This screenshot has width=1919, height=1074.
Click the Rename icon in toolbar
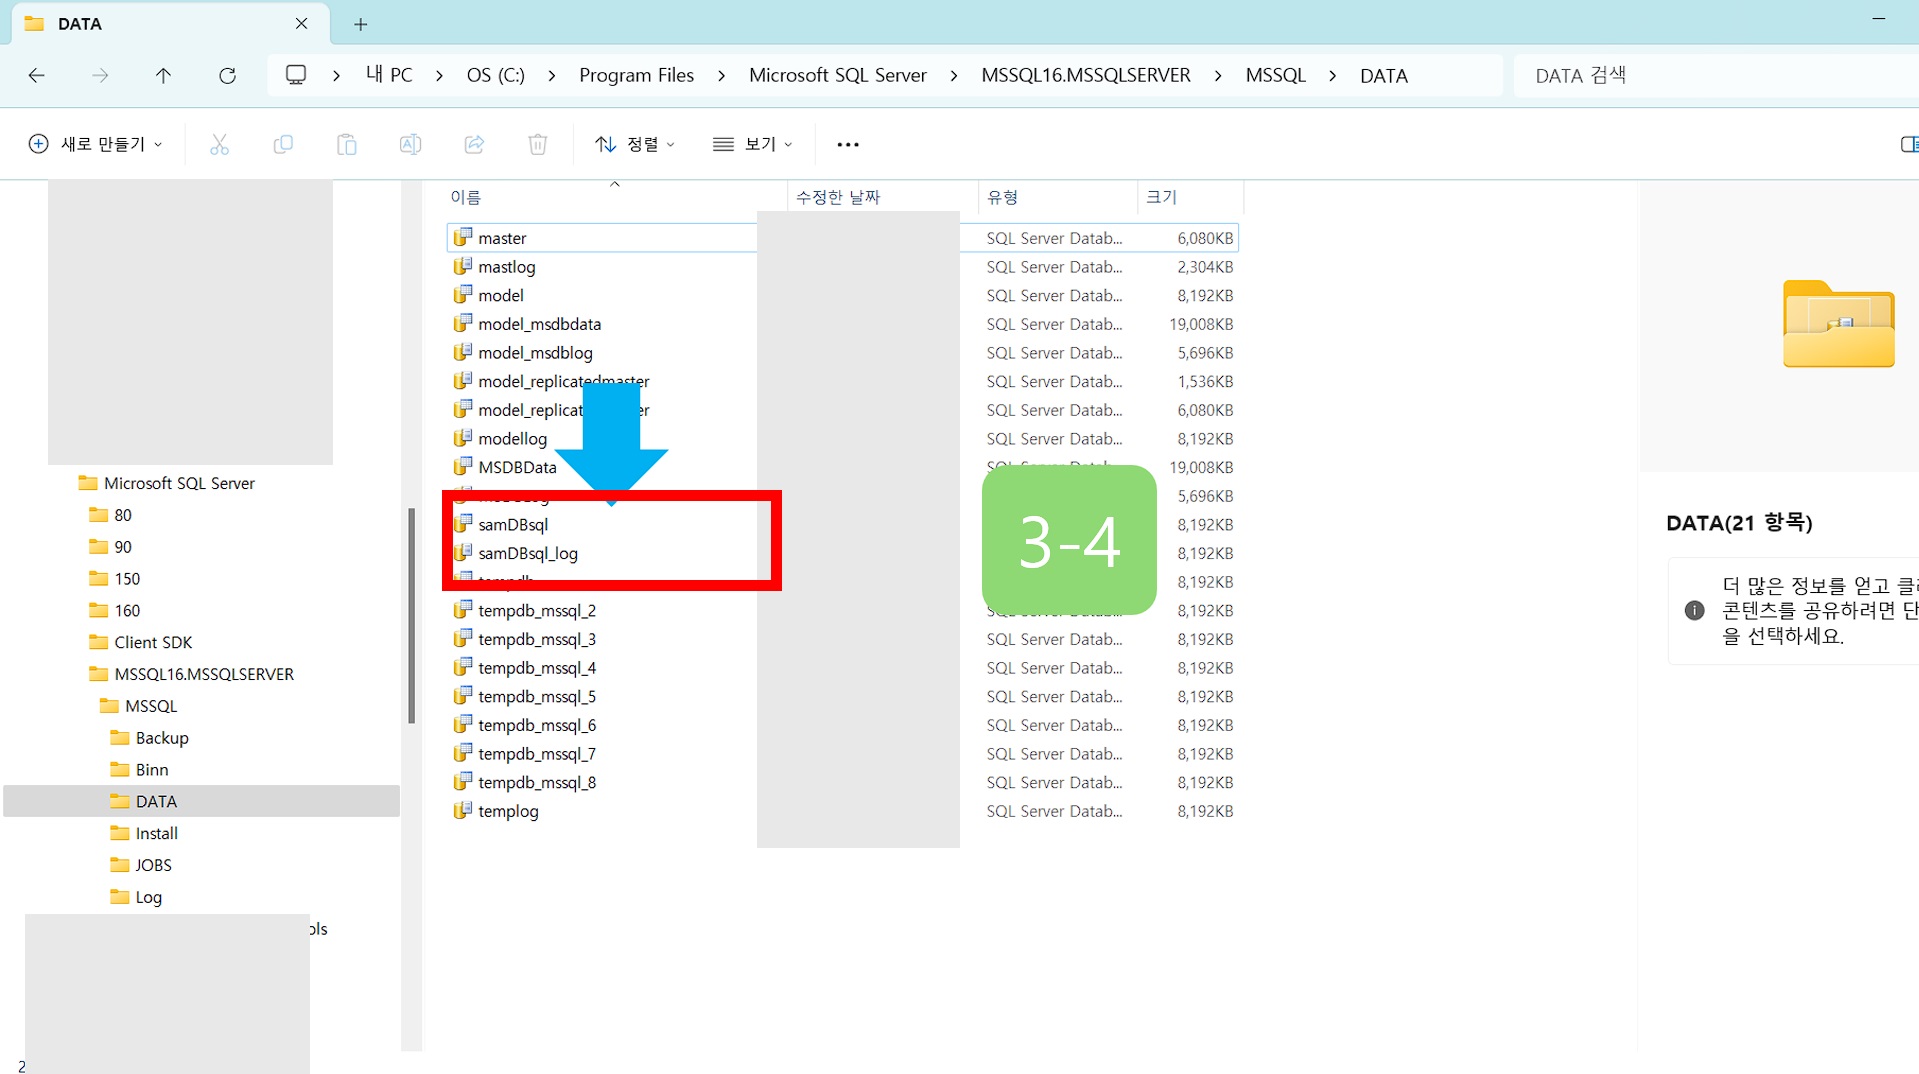pyautogui.click(x=410, y=144)
